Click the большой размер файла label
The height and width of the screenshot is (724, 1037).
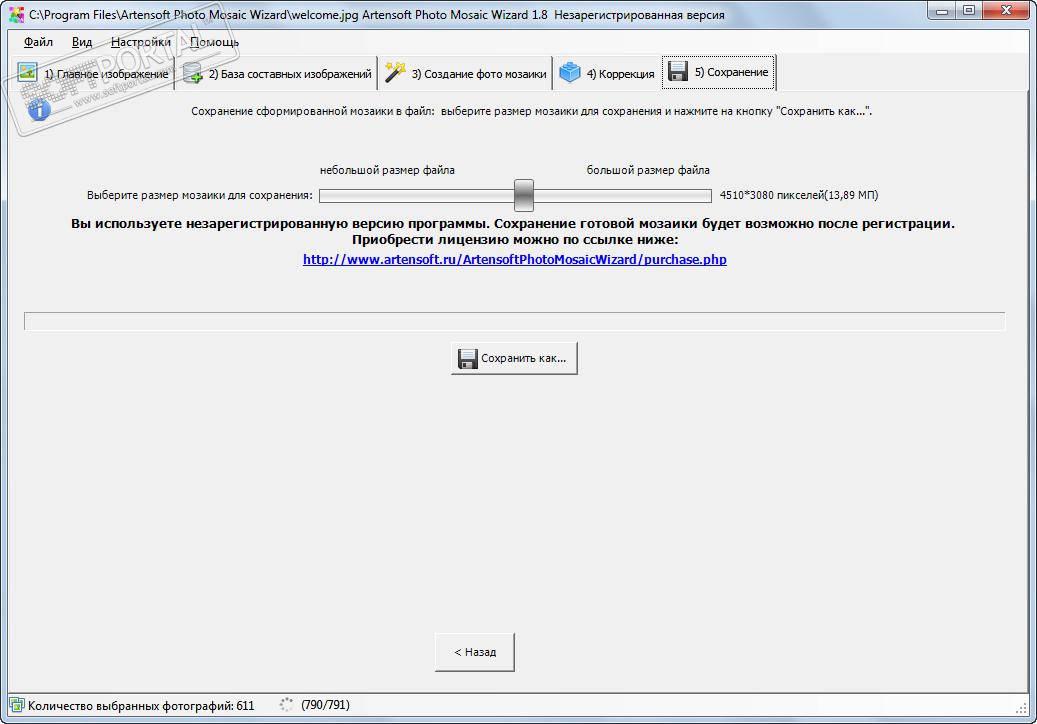[x=648, y=170]
